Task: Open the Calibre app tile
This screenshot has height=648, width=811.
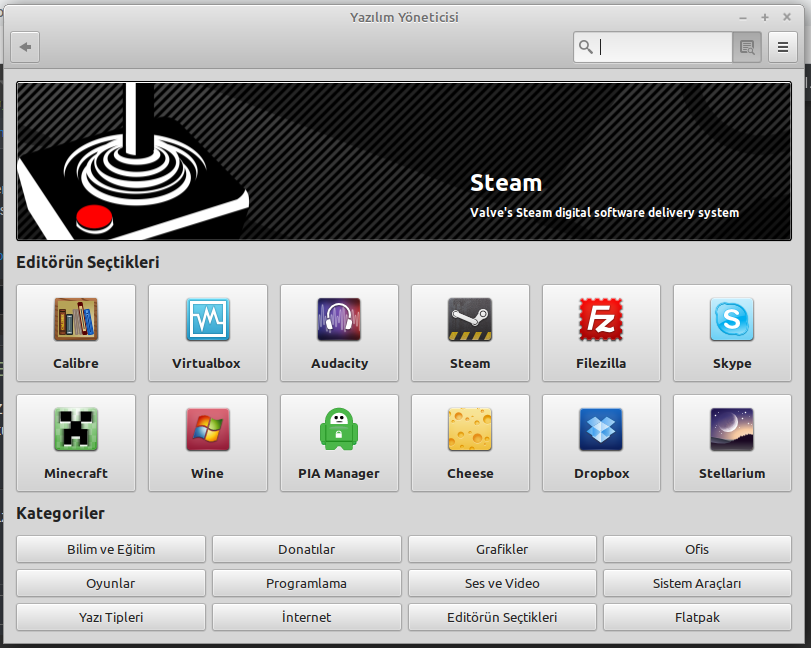Action: pyautogui.click(x=76, y=333)
